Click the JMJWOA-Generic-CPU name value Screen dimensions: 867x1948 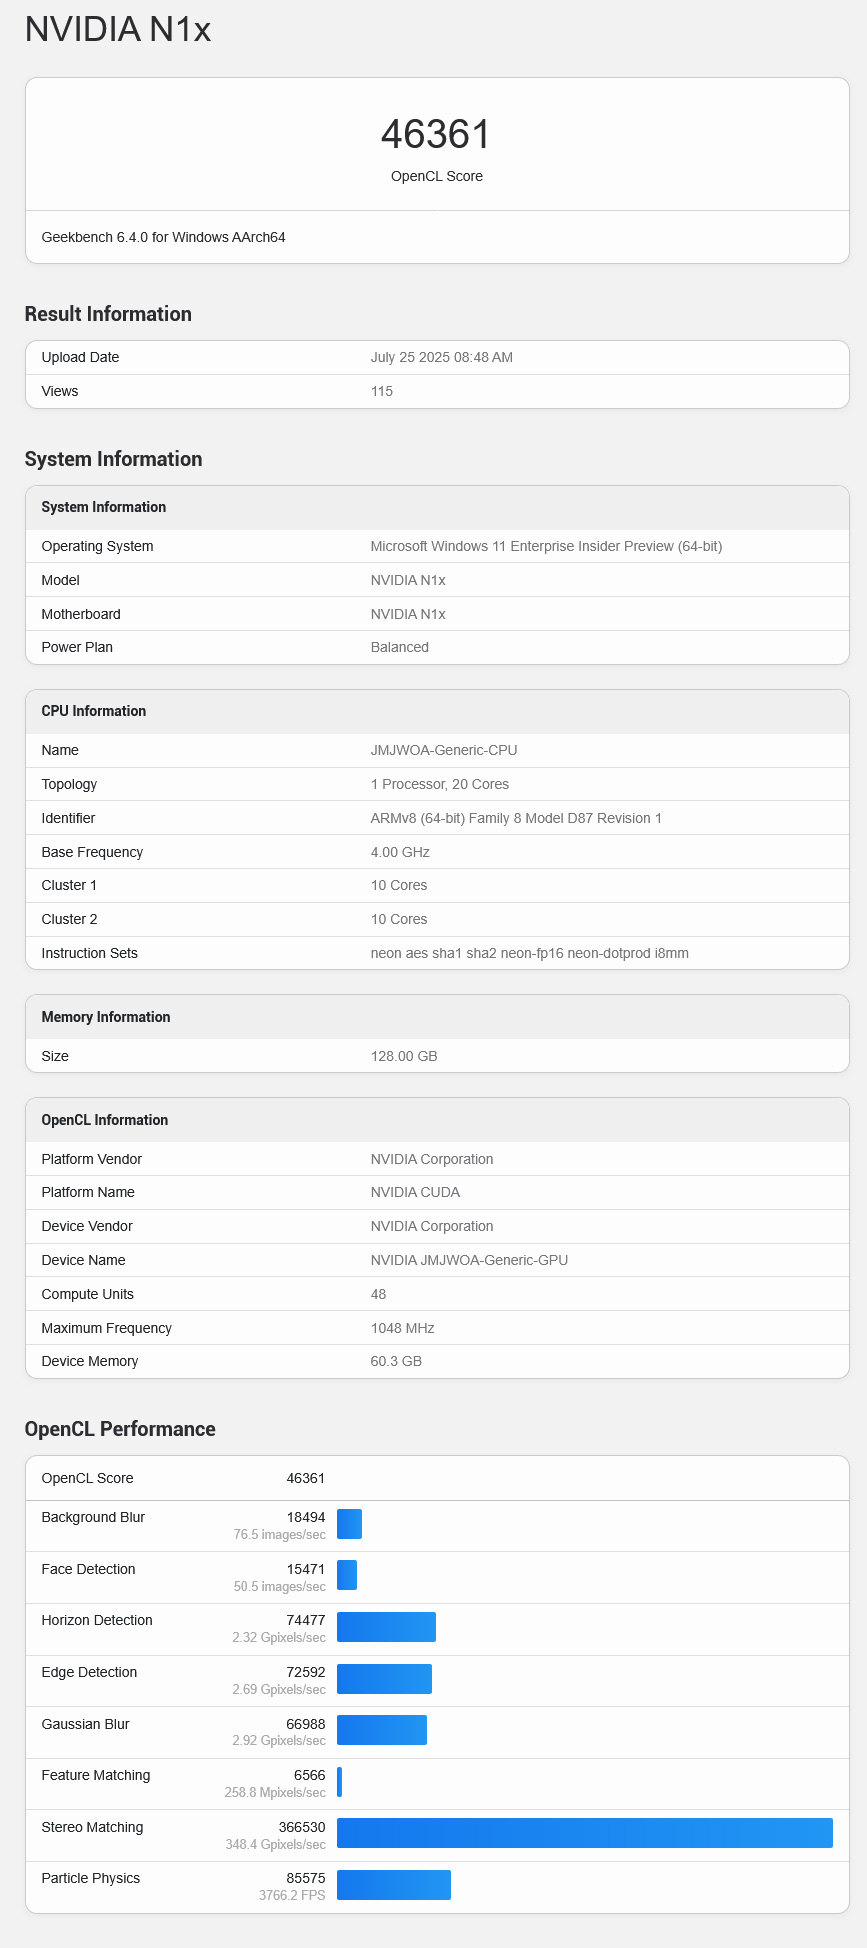(x=444, y=750)
